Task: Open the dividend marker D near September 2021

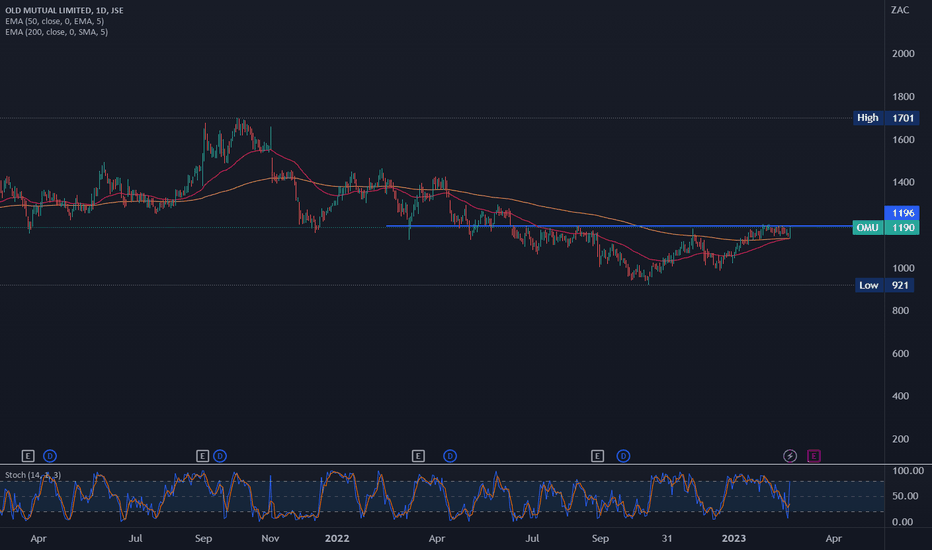Action: click(x=220, y=456)
